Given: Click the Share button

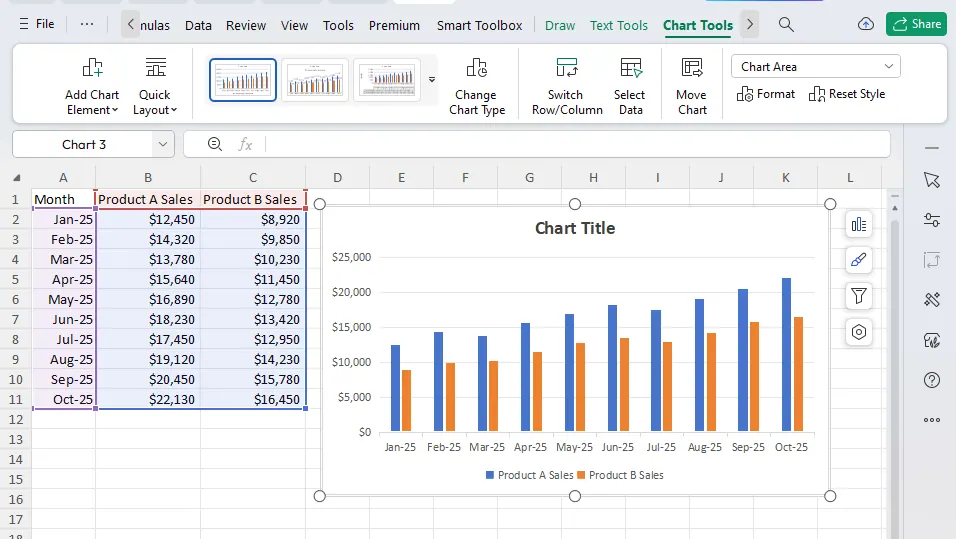Looking at the screenshot, I should (x=916, y=24).
